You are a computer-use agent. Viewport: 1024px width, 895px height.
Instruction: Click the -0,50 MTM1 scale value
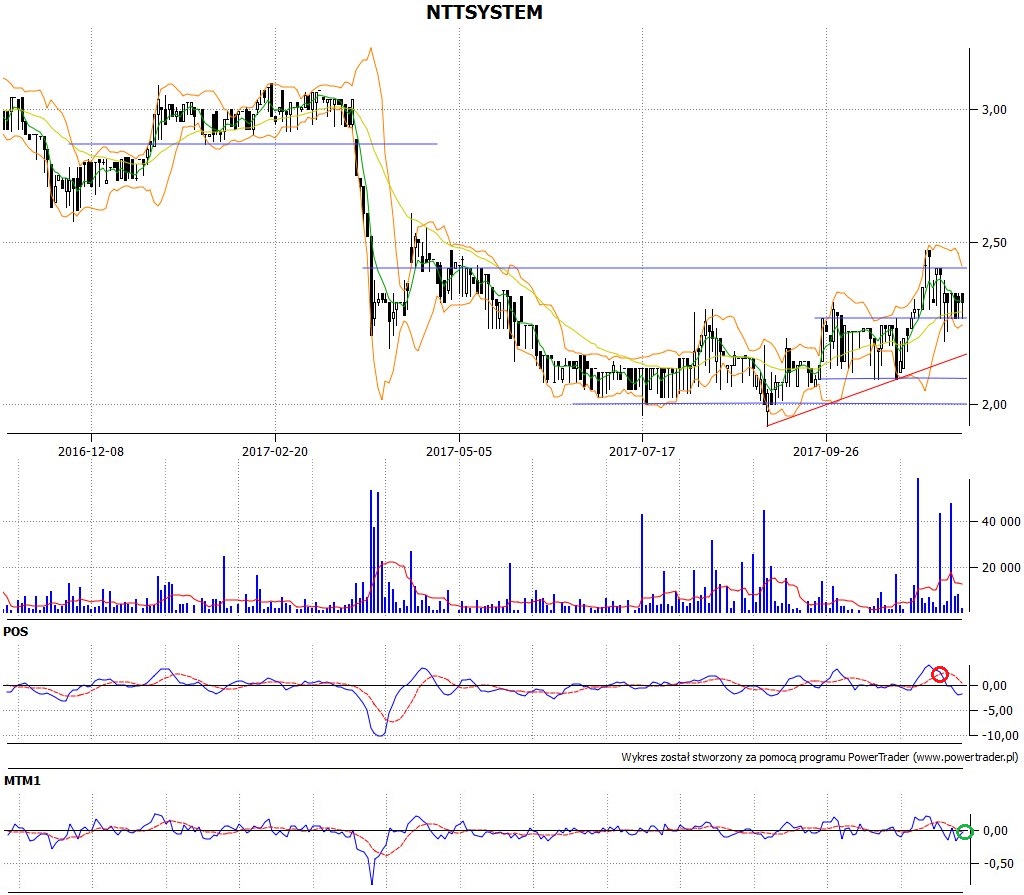point(997,864)
